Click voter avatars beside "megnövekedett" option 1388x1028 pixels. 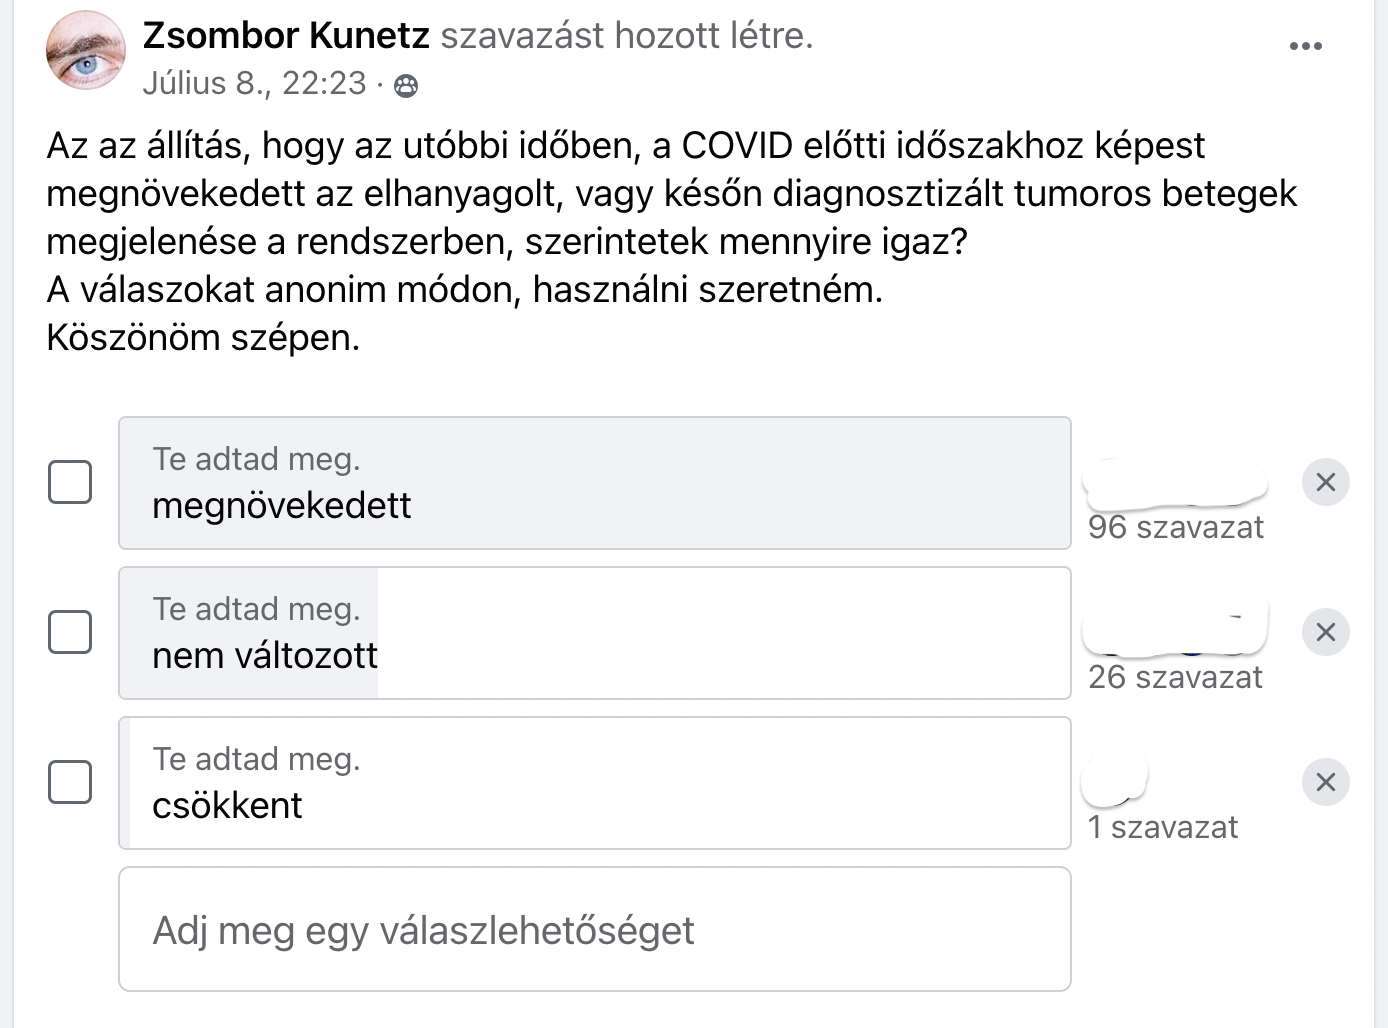tap(1176, 483)
